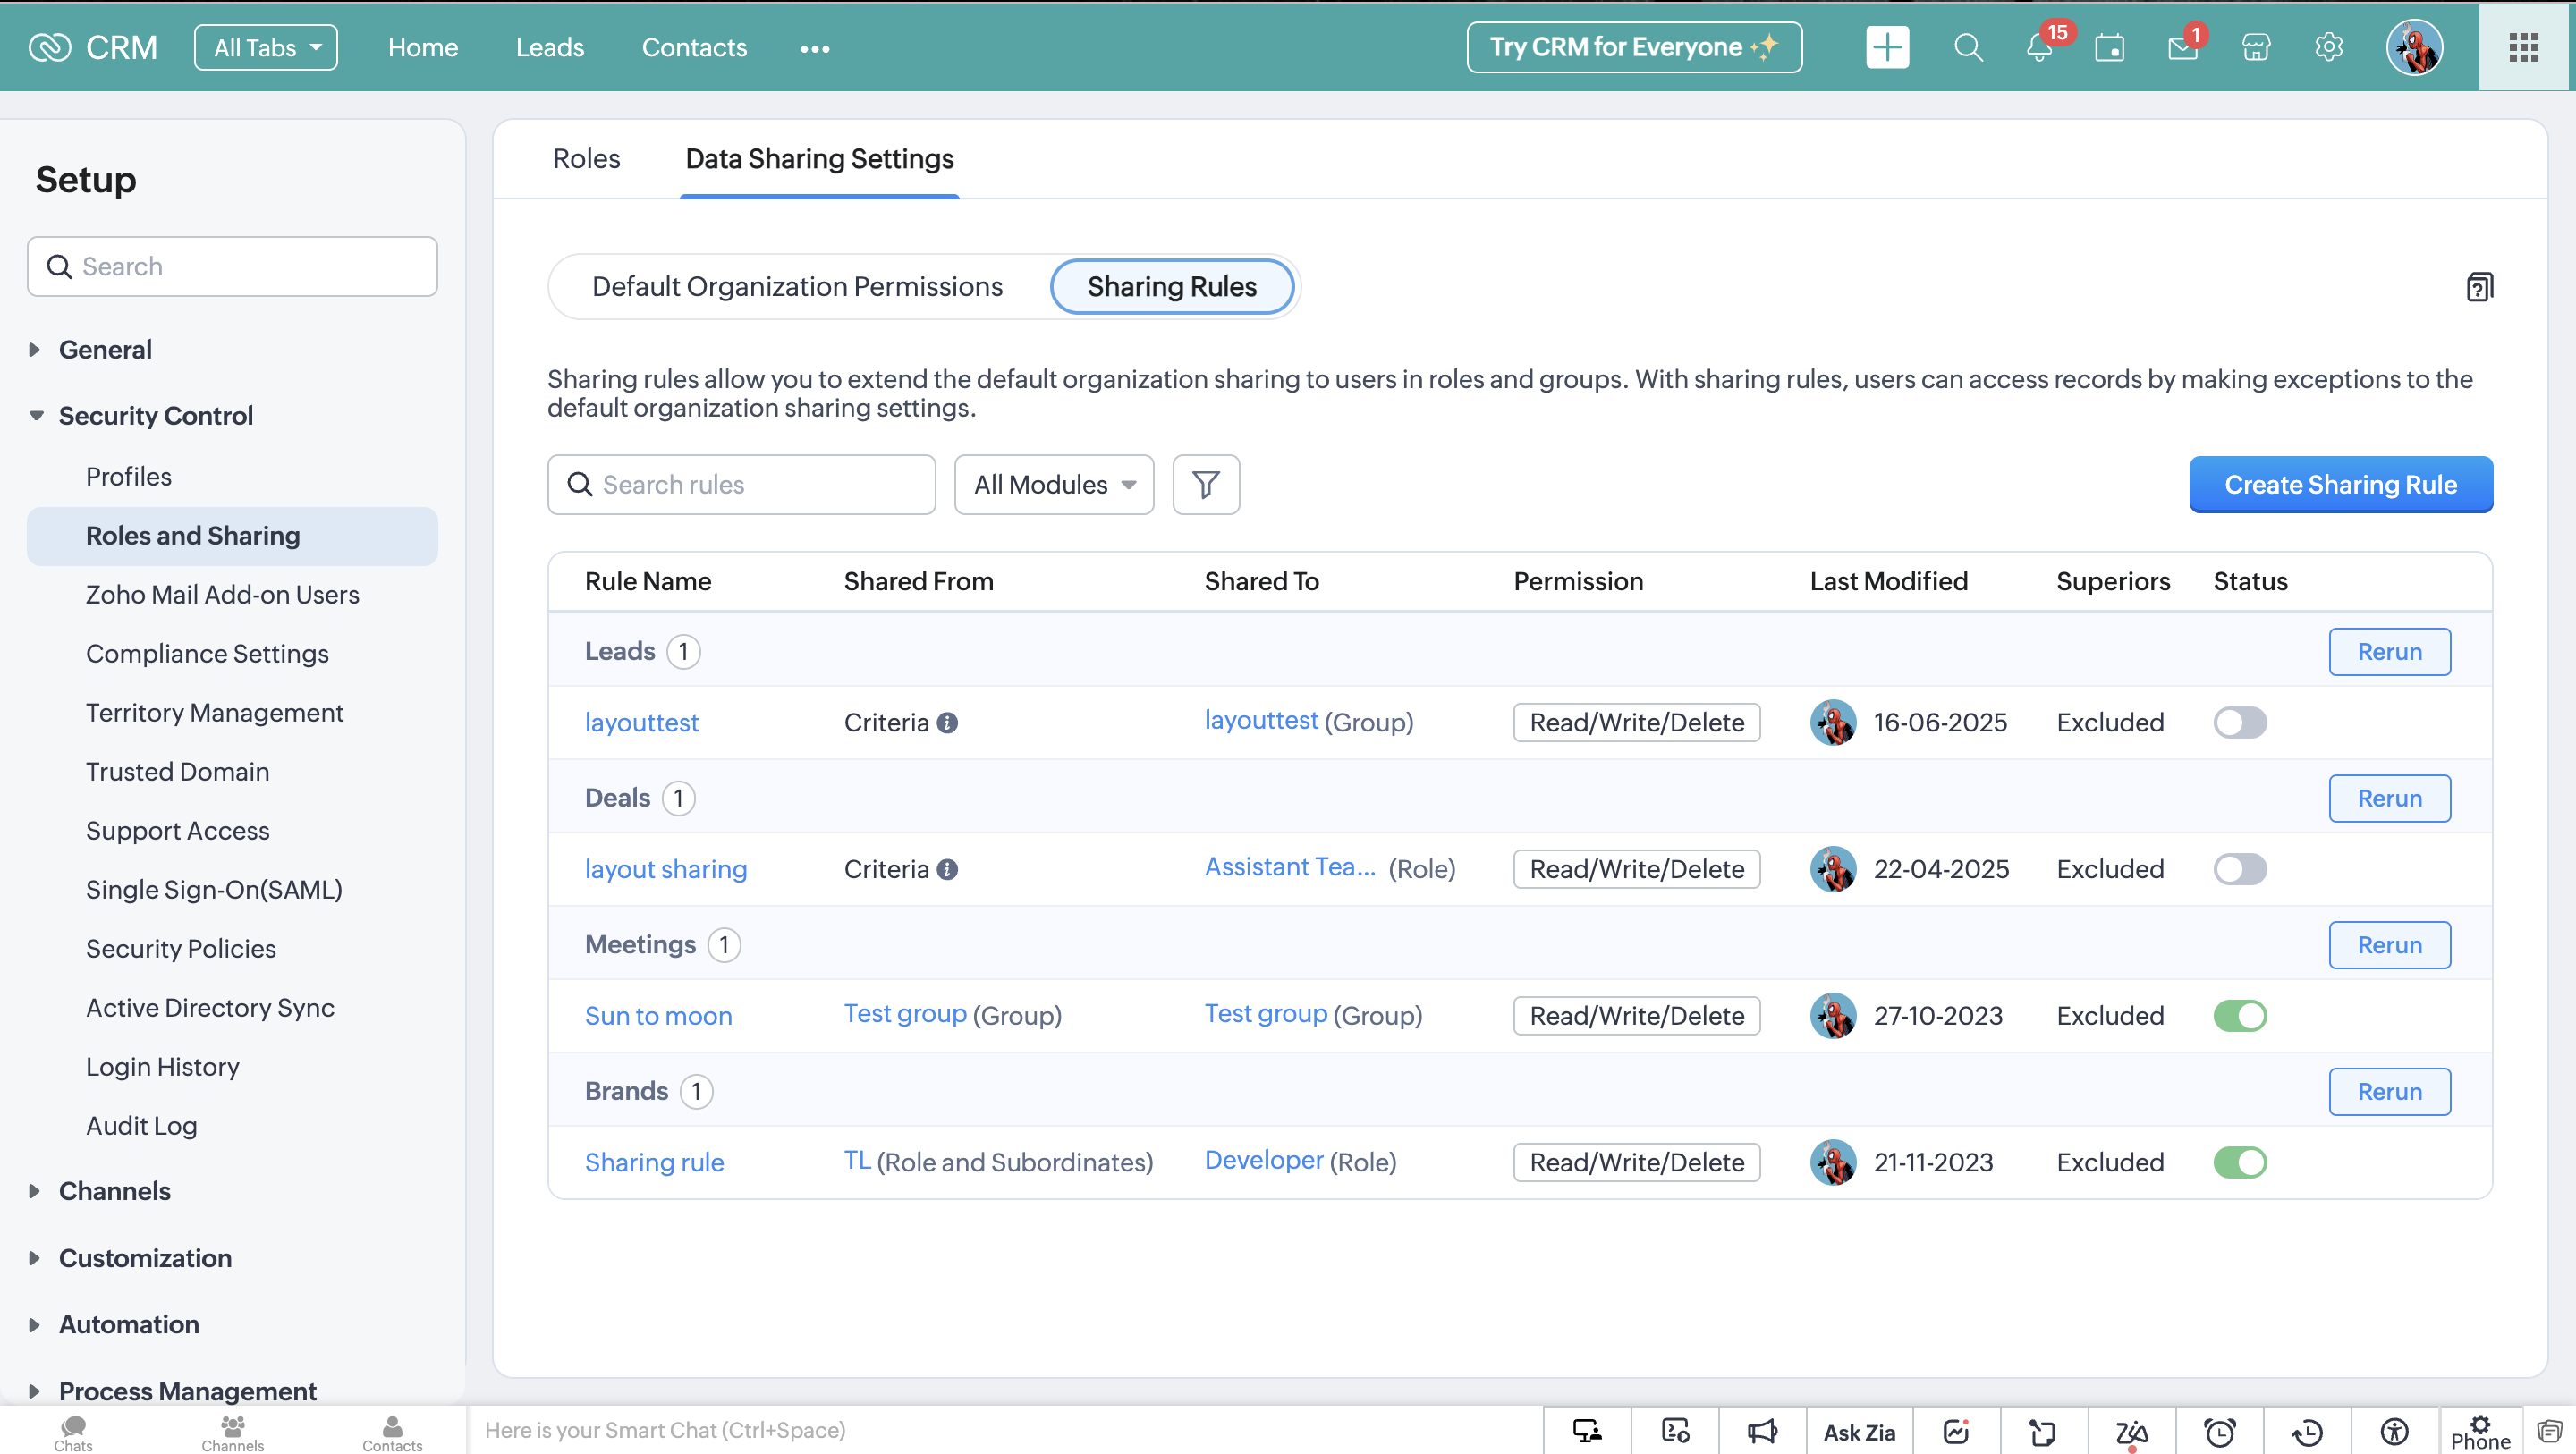This screenshot has height=1454, width=2576.
Task: Turn off Sharing rule status toggle
Action: 2239,1162
